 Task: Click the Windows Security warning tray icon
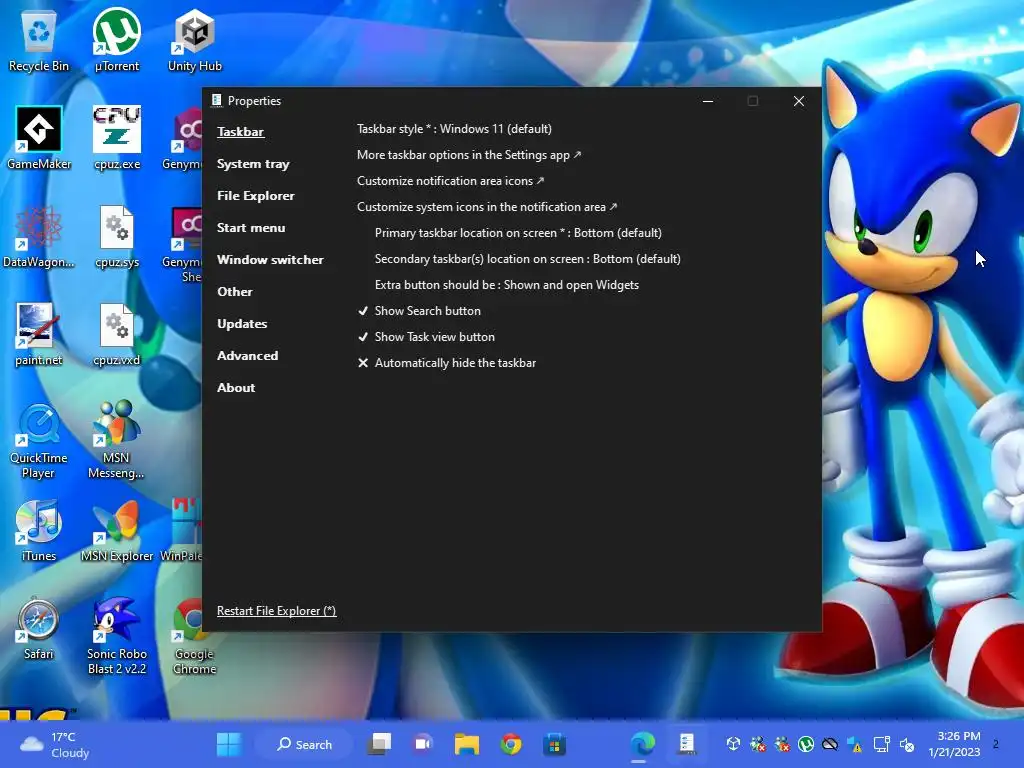pyautogui.click(x=854, y=744)
